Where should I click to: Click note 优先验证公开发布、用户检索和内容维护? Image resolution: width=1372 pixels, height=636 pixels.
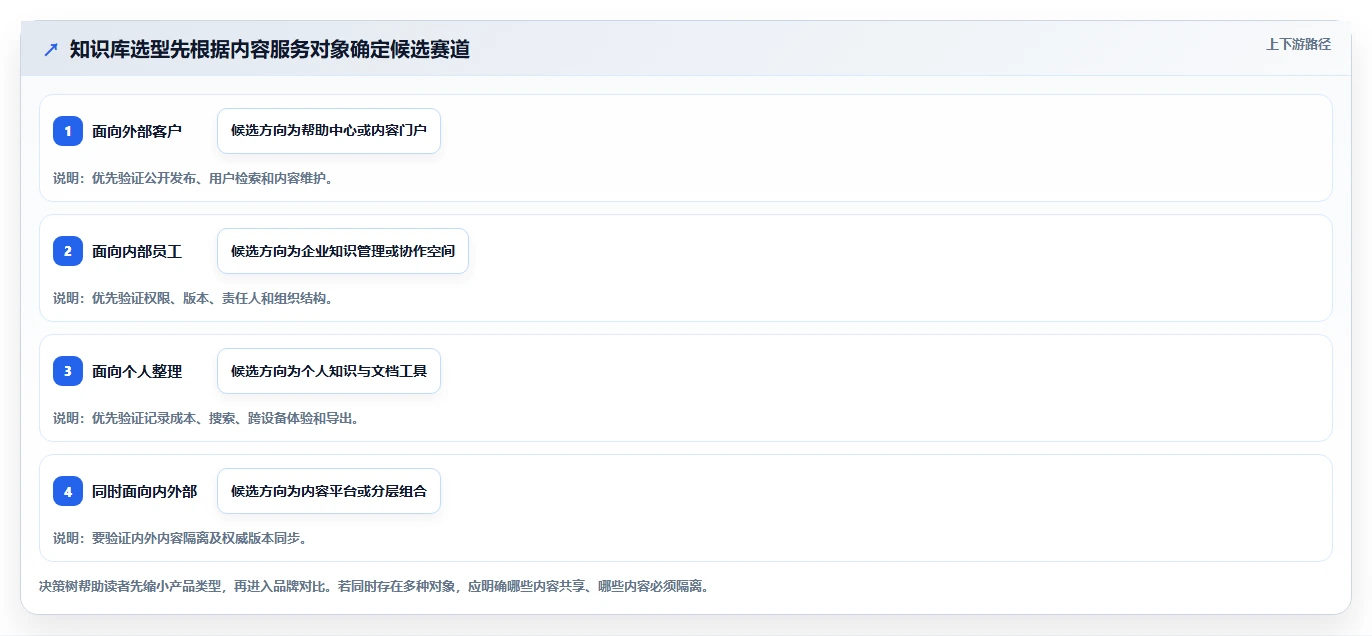[x=193, y=178]
